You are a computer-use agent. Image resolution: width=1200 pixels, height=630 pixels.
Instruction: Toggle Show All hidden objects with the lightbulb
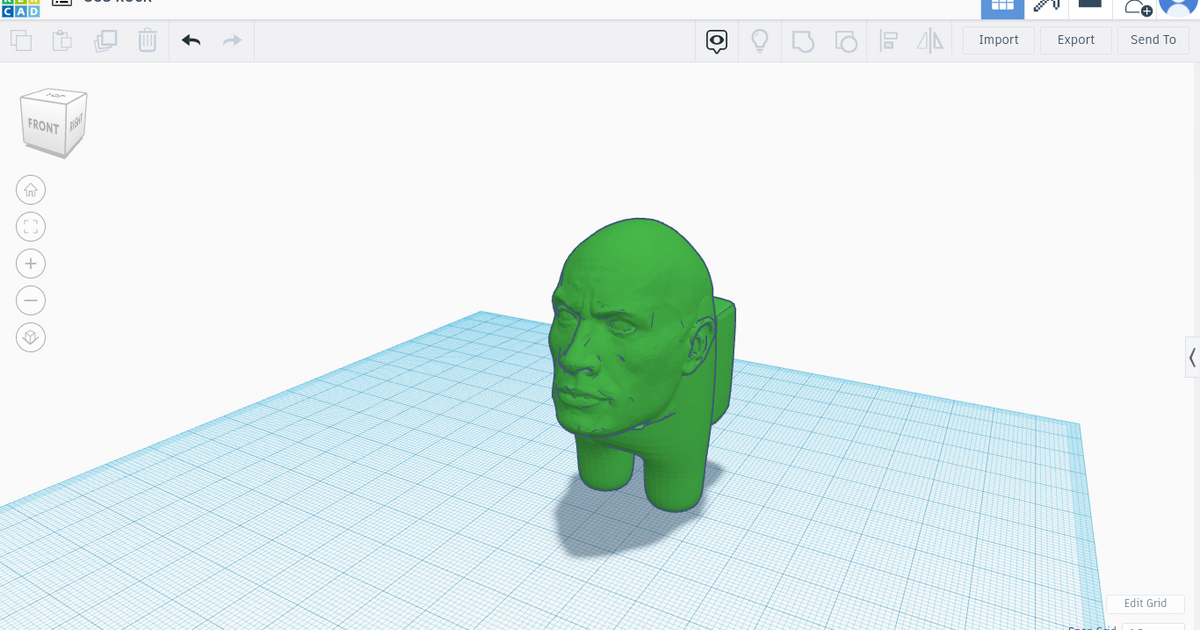(x=759, y=40)
